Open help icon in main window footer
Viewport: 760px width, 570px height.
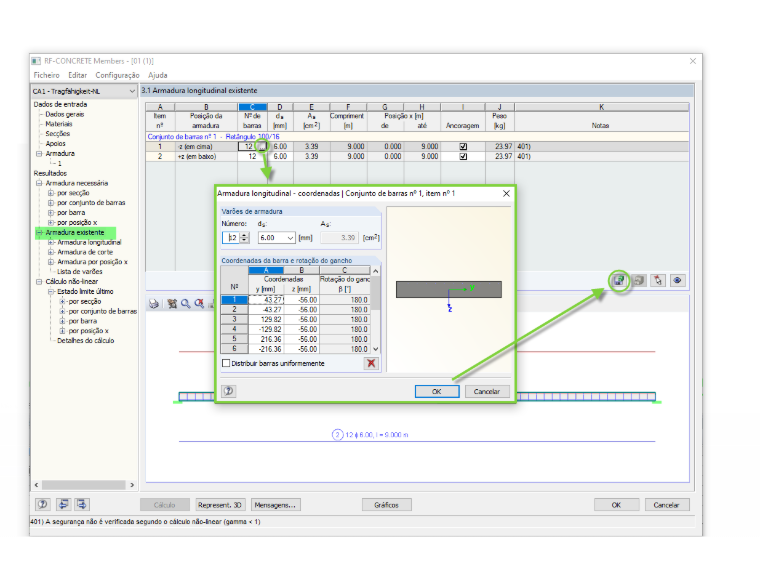(43, 505)
